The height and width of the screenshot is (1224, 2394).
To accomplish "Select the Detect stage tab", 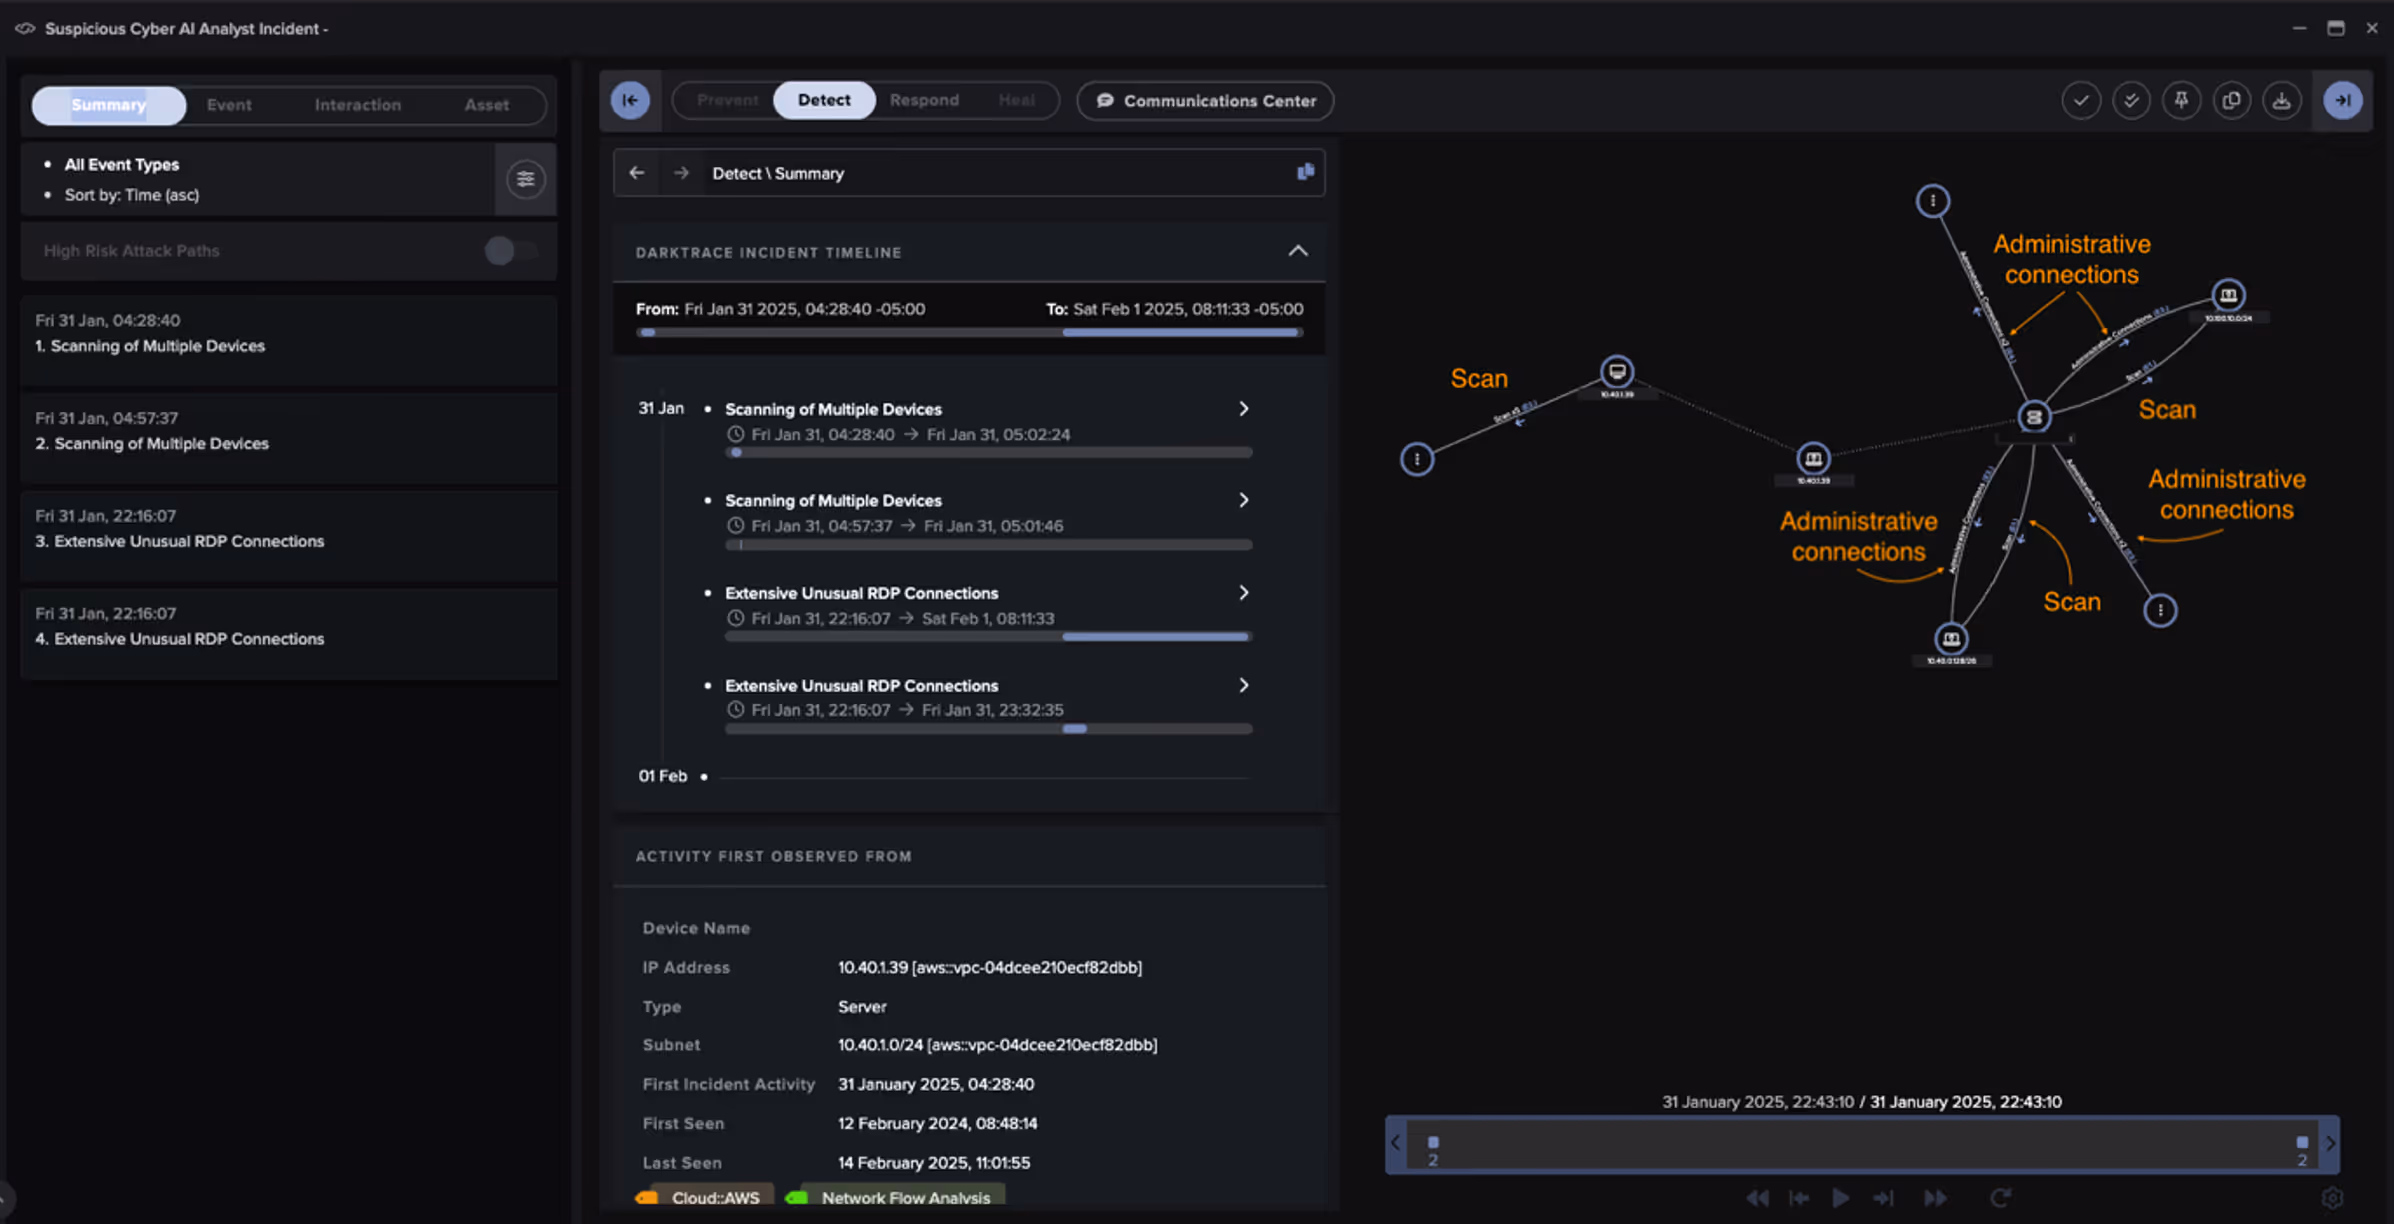I will [x=824, y=100].
